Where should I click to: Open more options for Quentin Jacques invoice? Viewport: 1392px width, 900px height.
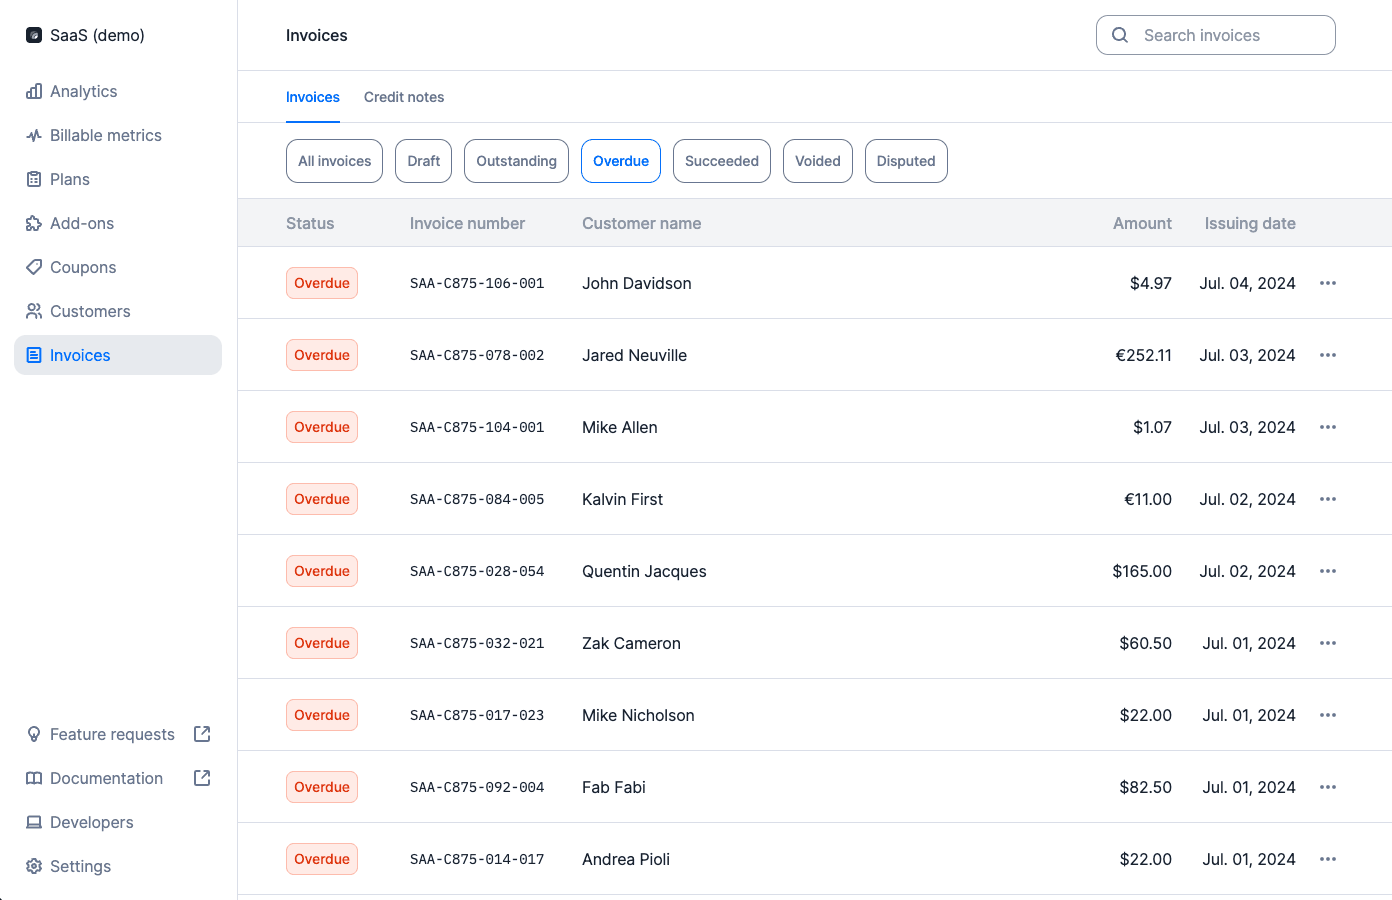click(x=1328, y=571)
